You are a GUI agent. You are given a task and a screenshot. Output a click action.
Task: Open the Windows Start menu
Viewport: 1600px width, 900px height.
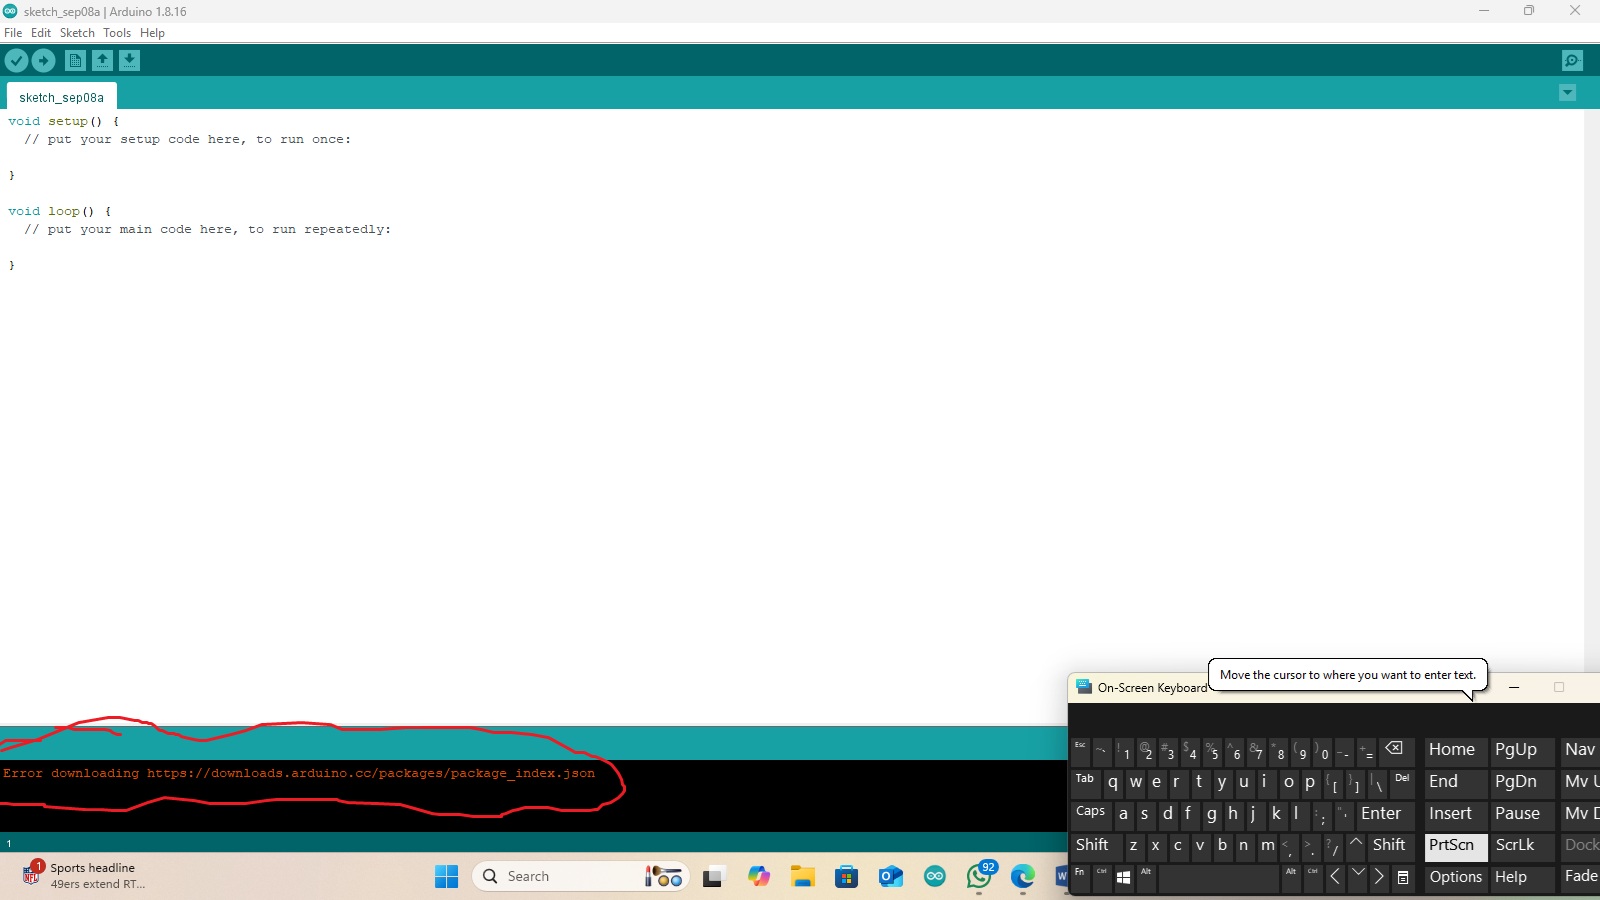[446, 876]
